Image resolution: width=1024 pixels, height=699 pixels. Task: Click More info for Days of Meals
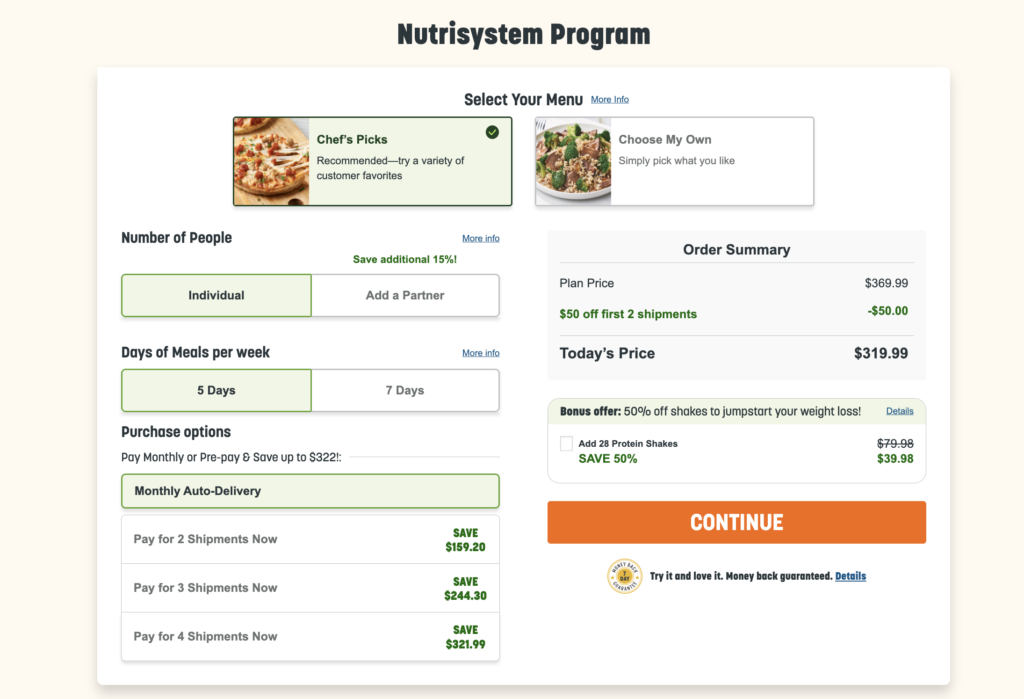481,353
